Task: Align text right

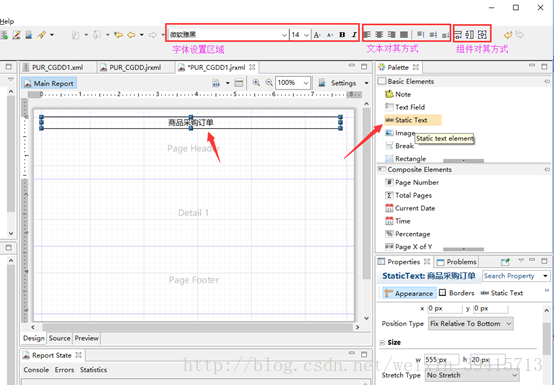Action: tap(391, 35)
